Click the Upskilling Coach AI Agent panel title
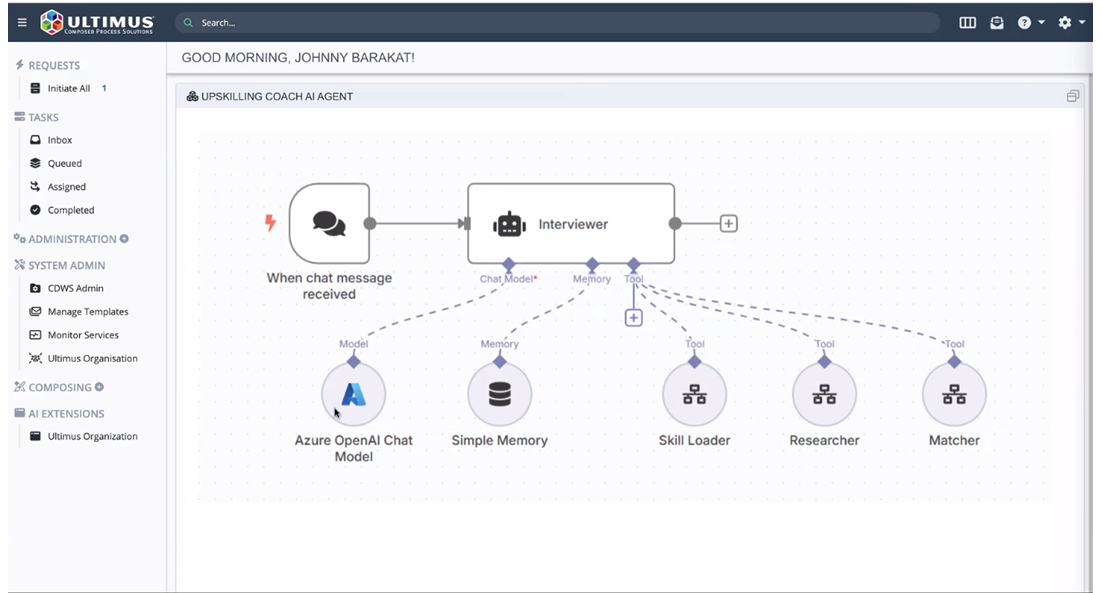 (277, 96)
